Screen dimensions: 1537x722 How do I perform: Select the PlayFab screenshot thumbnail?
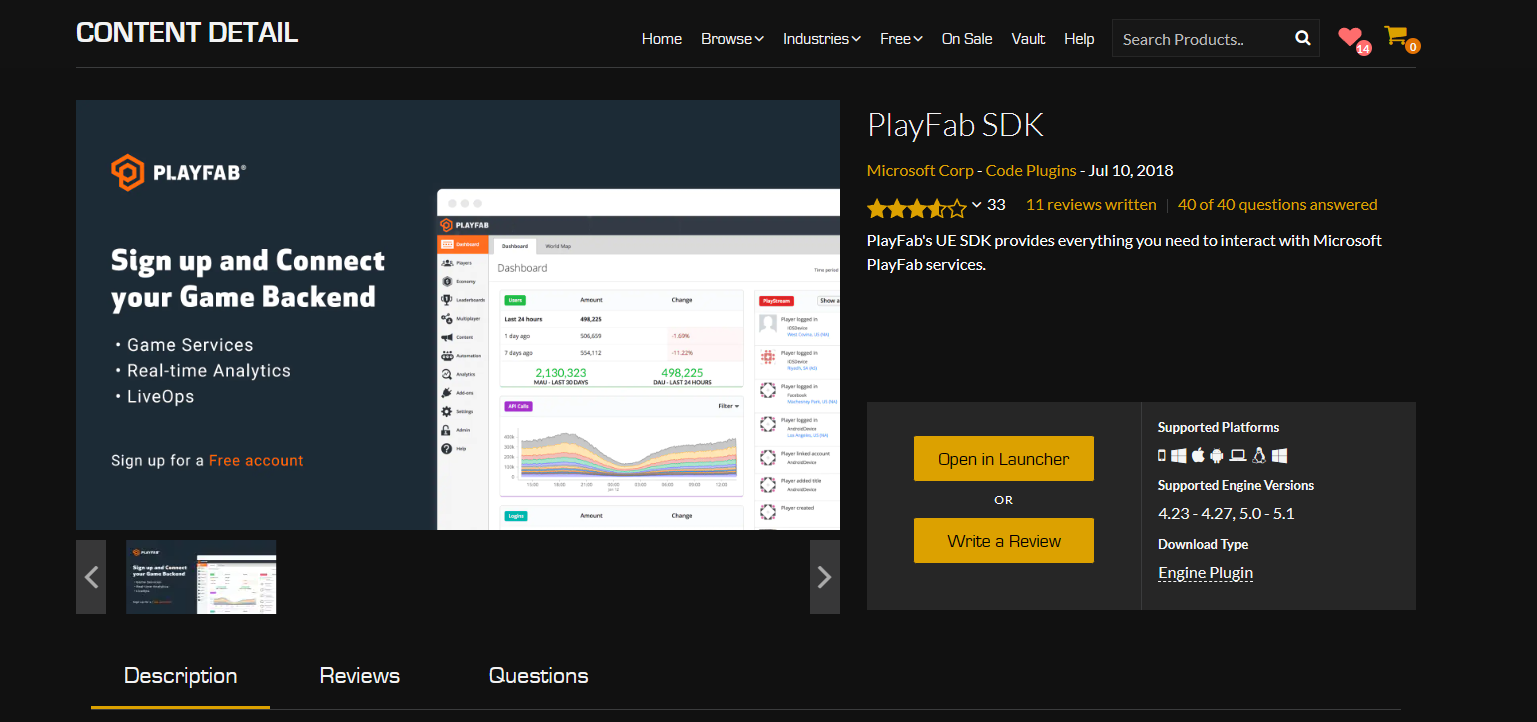(201, 577)
